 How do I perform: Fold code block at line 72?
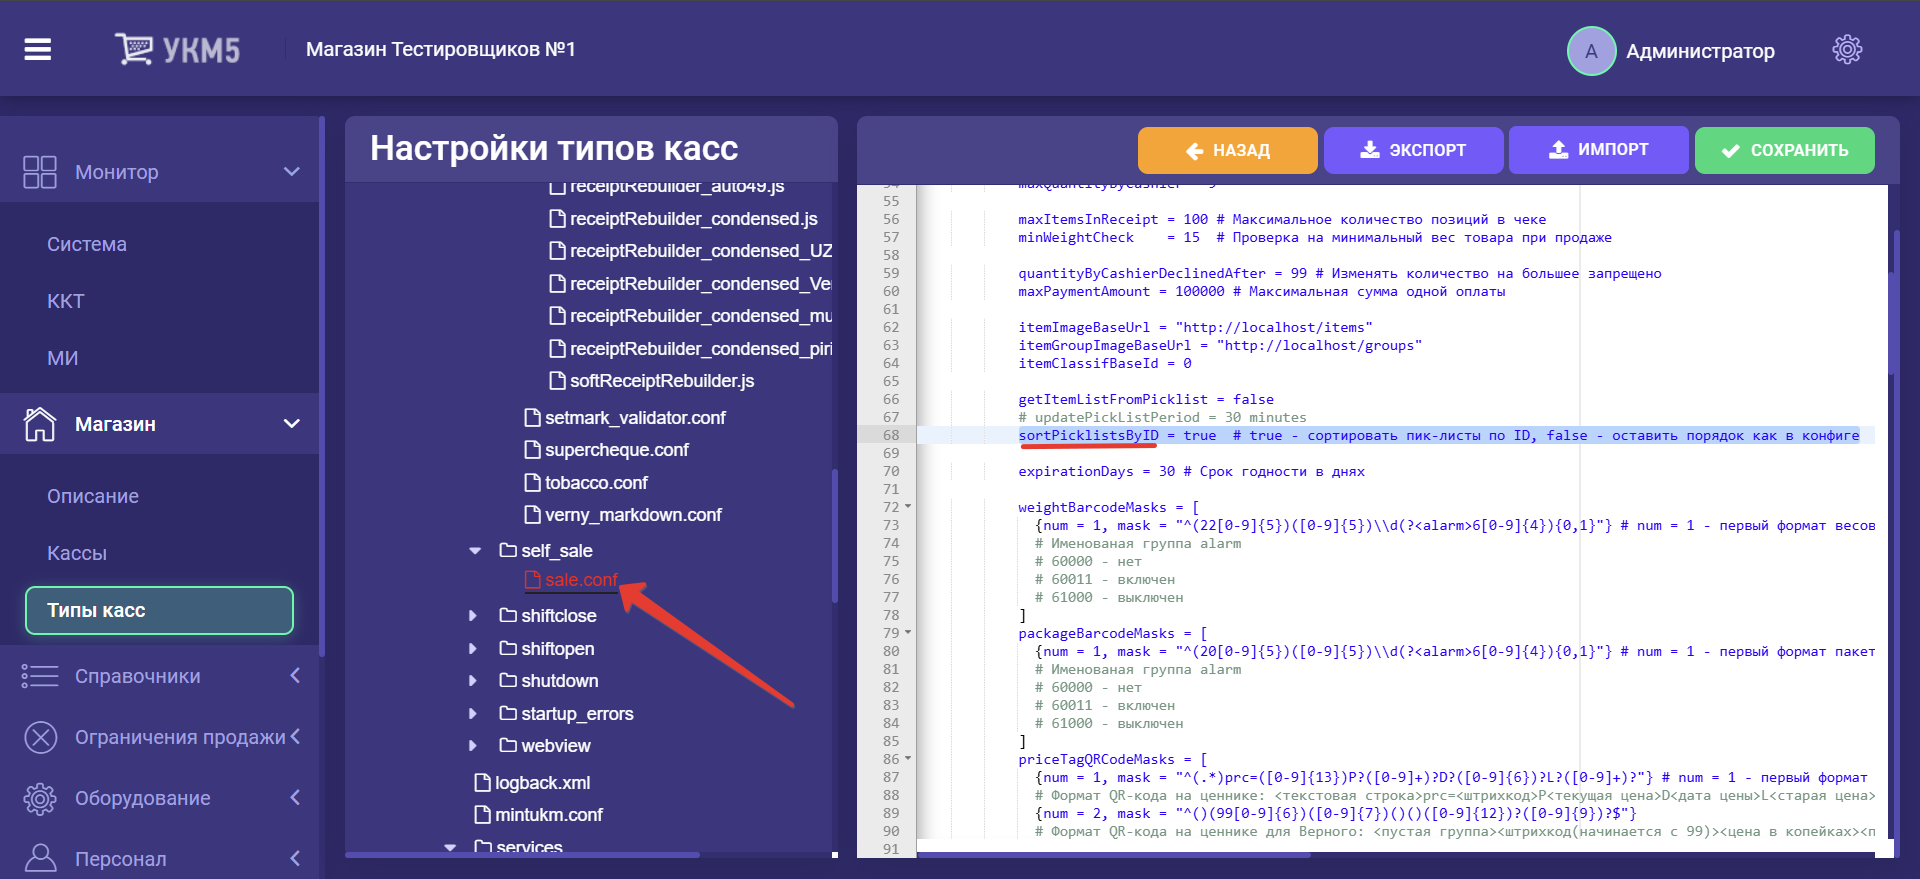coord(908,507)
